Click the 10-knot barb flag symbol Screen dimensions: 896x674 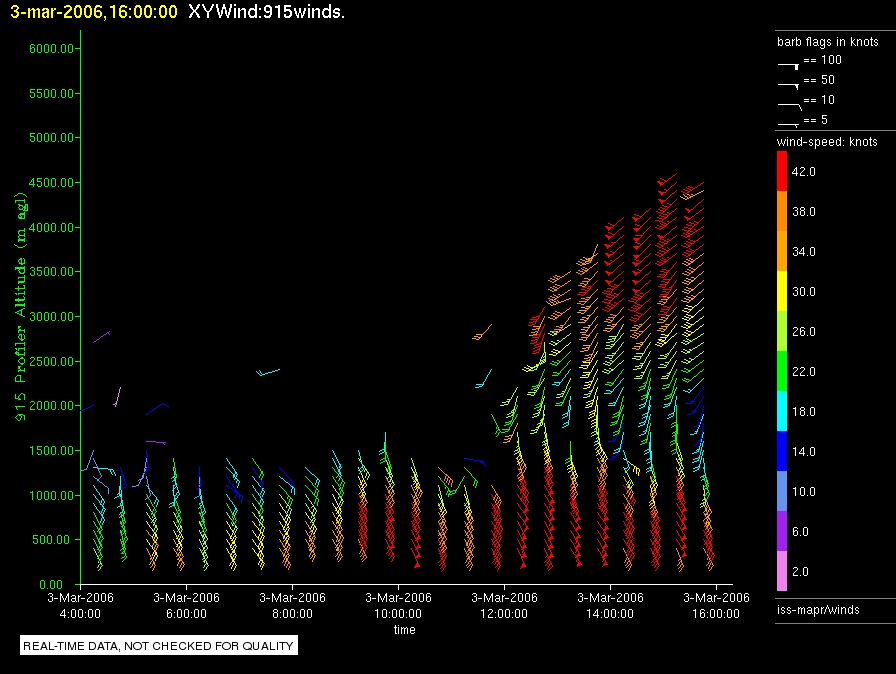coord(789,103)
